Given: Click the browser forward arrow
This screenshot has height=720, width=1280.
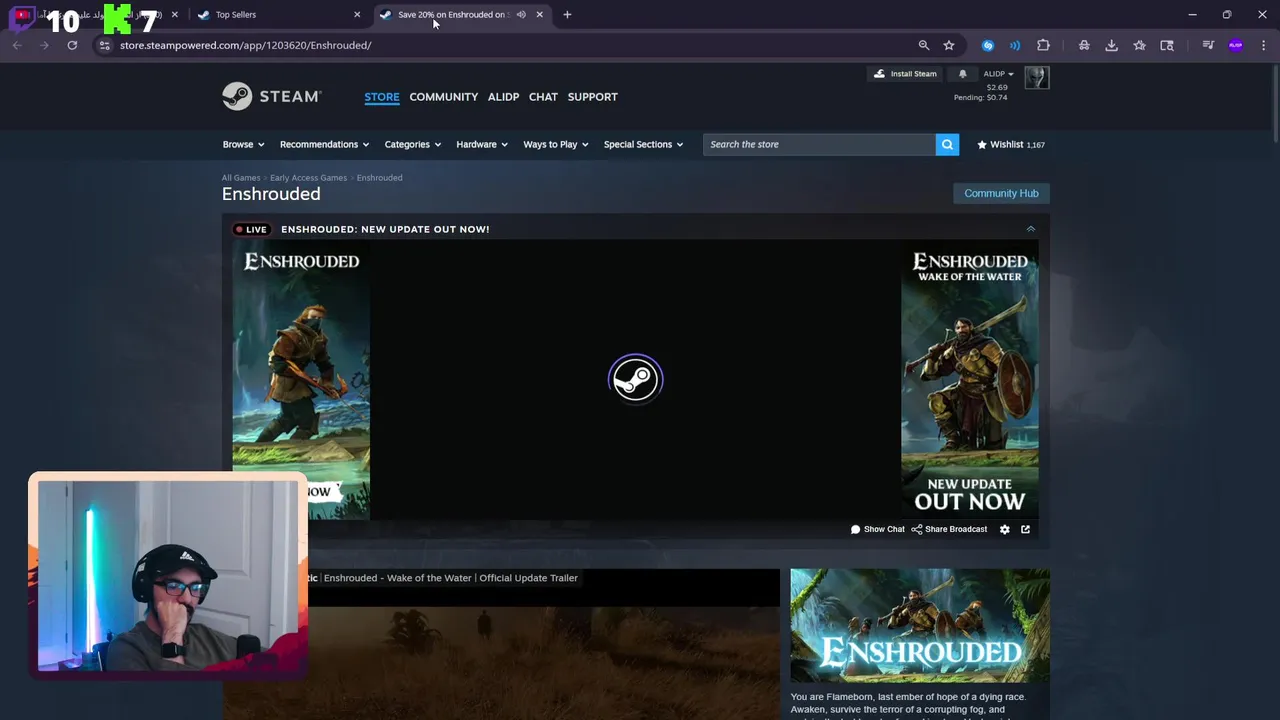Looking at the screenshot, I should 44,45.
